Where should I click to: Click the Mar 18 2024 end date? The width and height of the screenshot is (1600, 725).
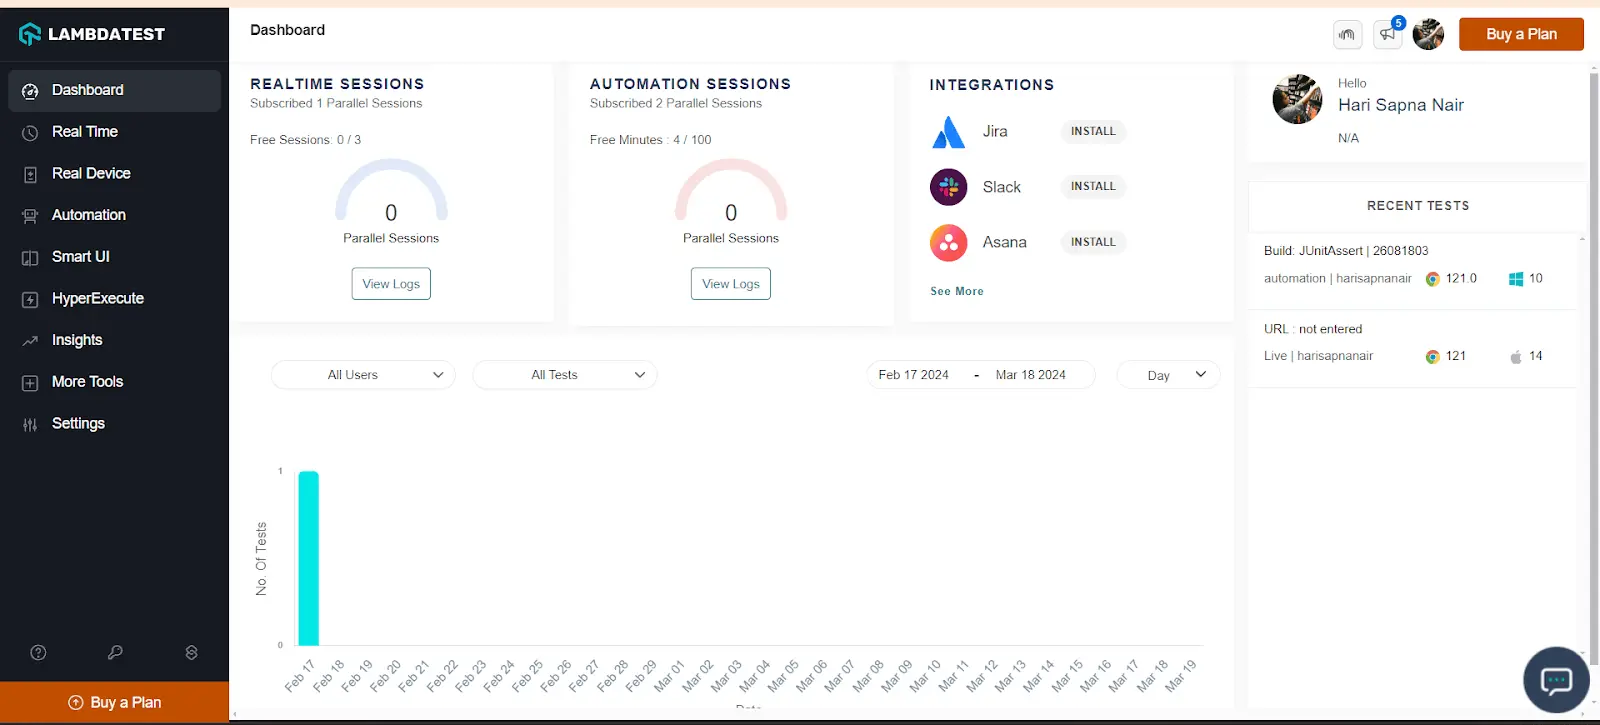[x=1031, y=375]
